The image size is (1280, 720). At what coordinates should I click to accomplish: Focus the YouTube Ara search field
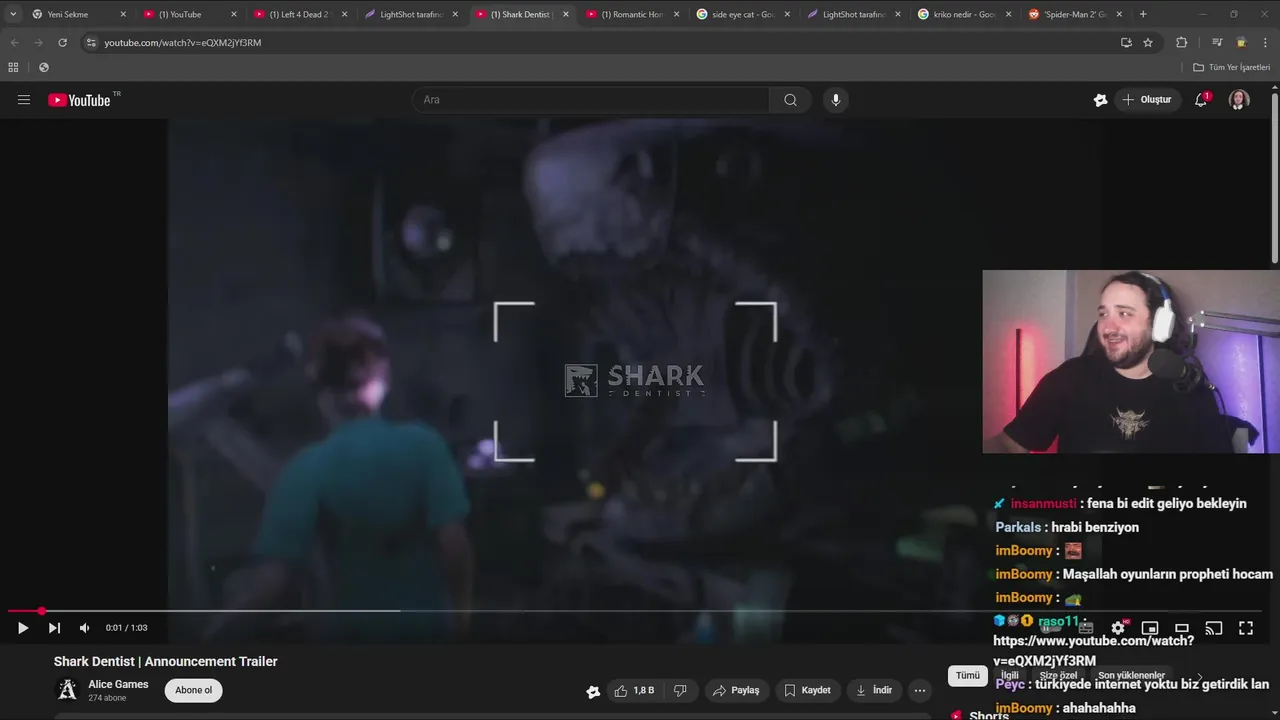pos(590,100)
